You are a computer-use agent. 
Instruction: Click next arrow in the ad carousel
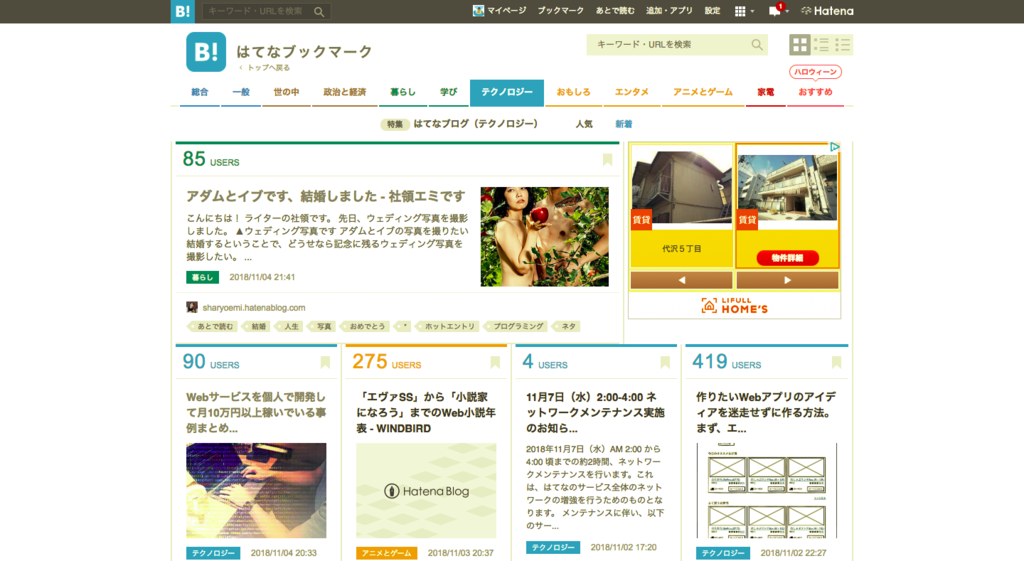[x=787, y=280]
